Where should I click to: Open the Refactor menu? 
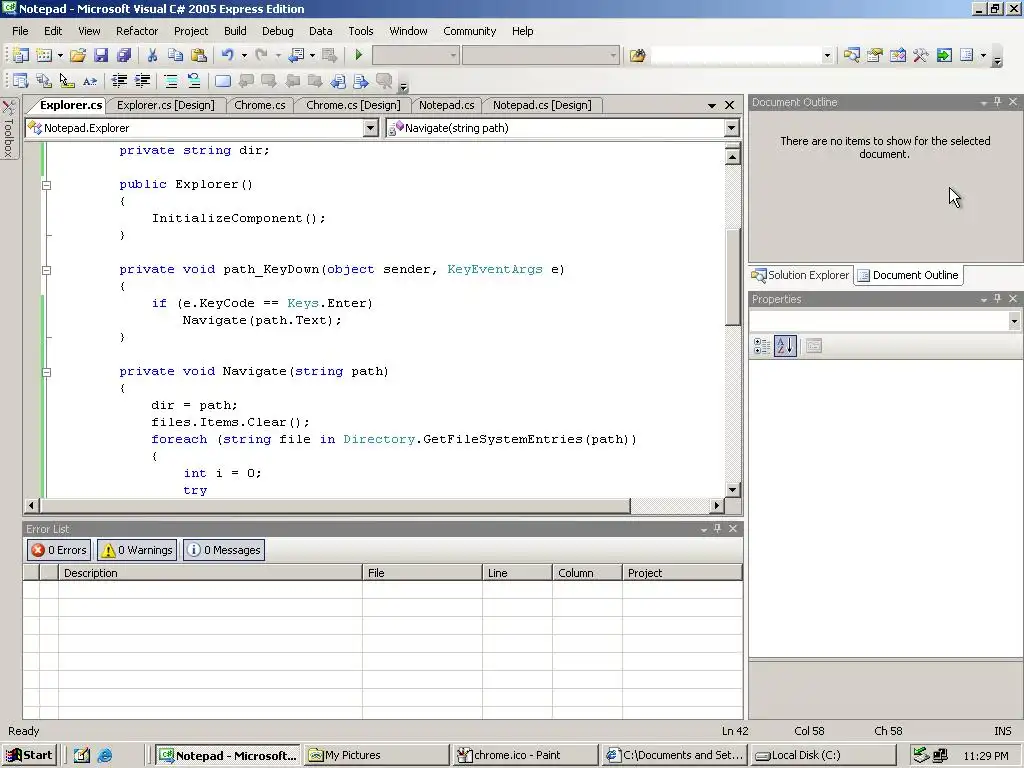point(136,31)
